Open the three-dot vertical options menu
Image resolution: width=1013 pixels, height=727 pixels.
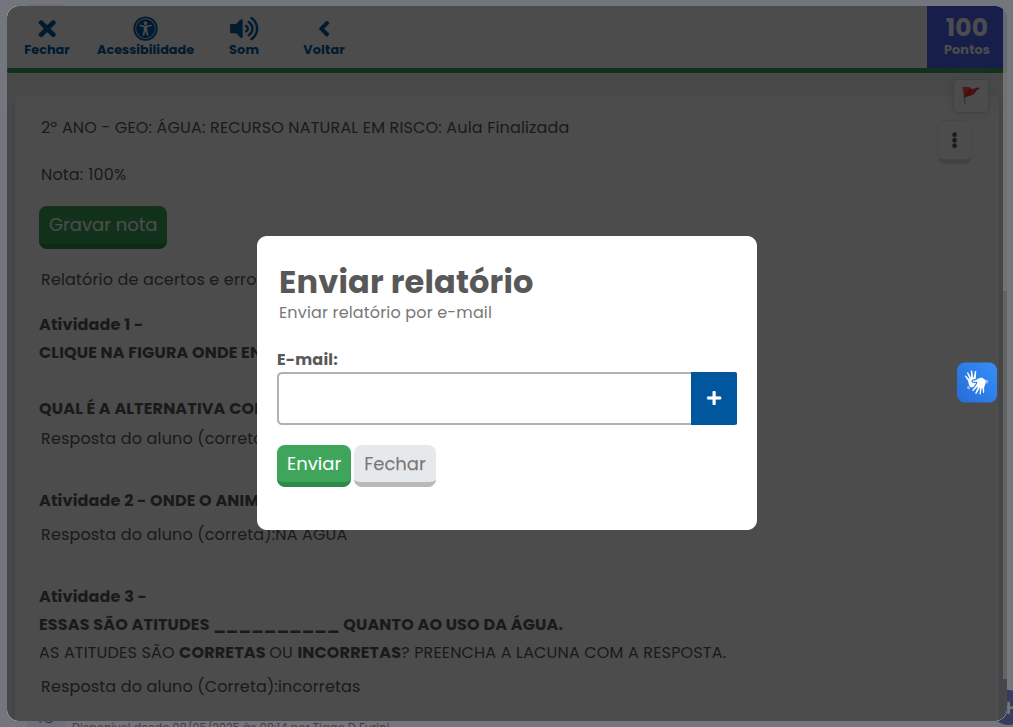coord(954,141)
